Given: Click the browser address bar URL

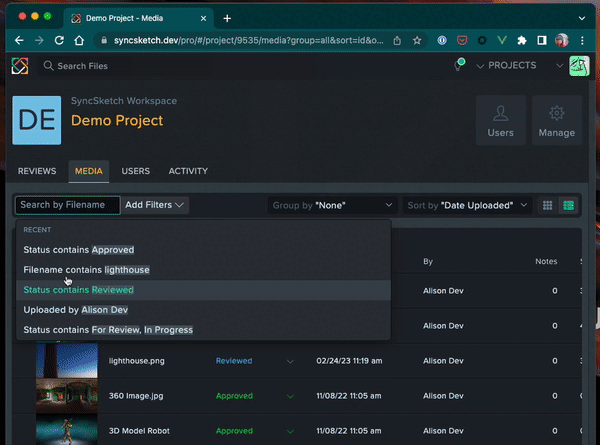Looking at the screenshot, I should click(x=248, y=40).
